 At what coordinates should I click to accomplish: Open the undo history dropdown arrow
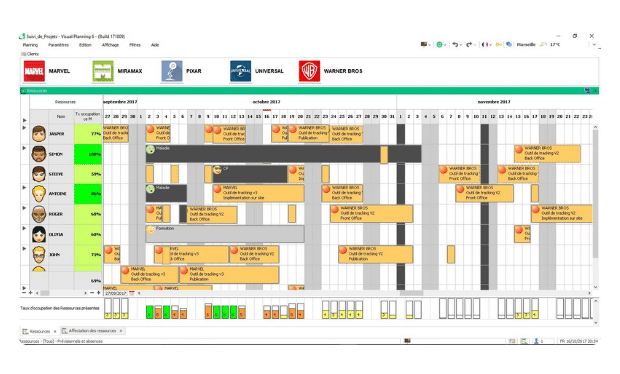[461, 45]
